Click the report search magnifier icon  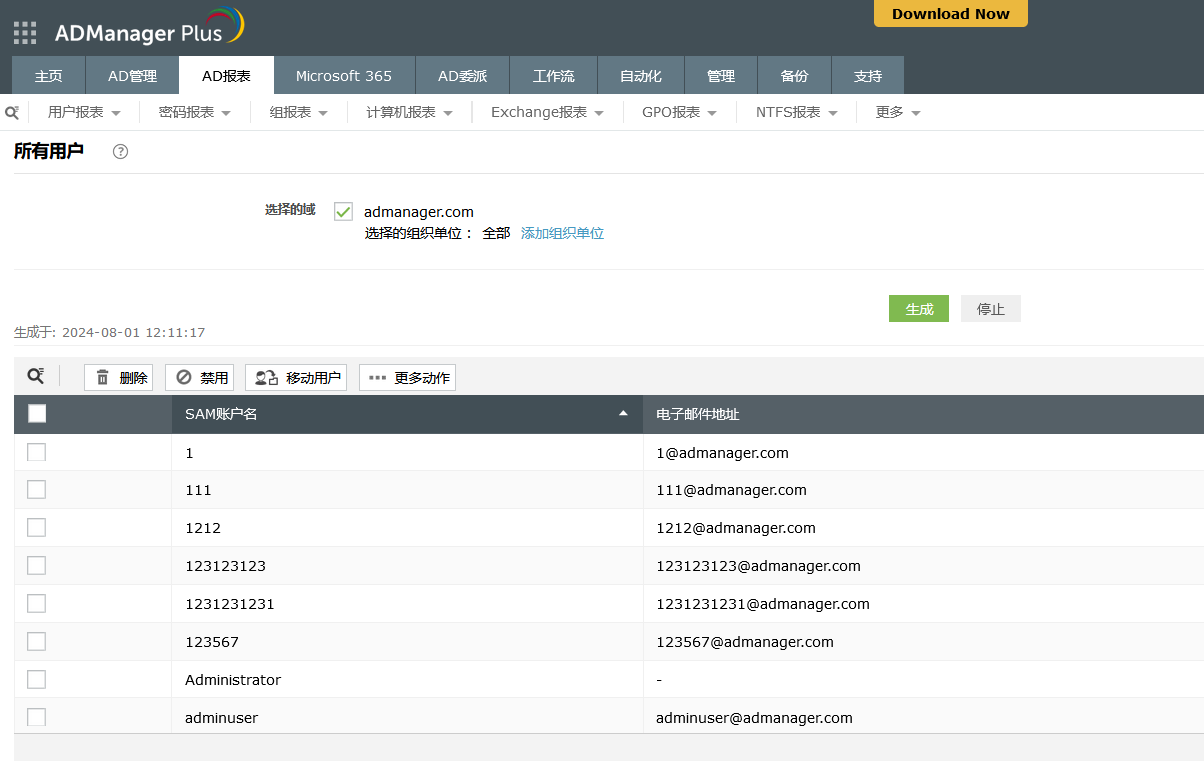click(x=12, y=113)
